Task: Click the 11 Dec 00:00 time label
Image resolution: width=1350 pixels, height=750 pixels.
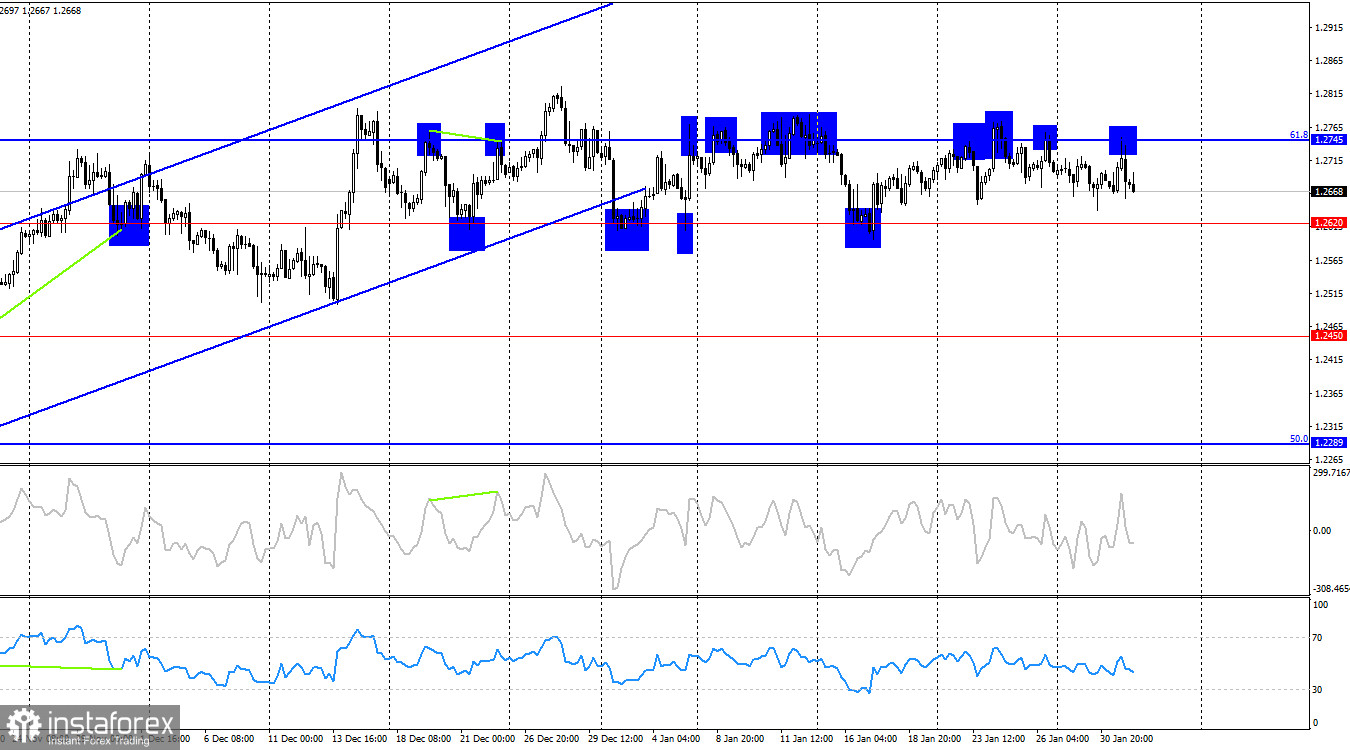Action: (x=295, y=739)
